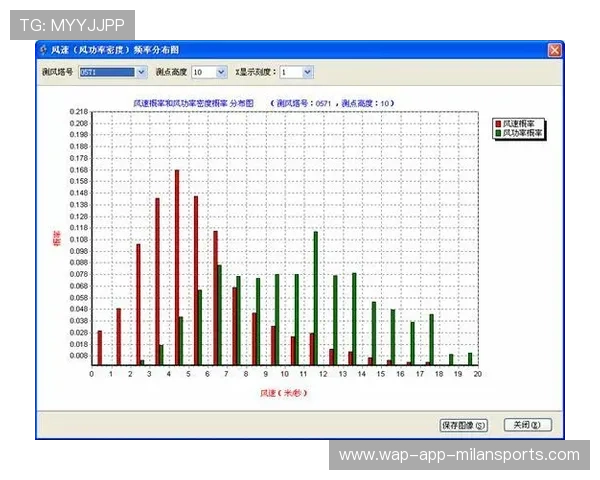Click the 测风塔号 label in the toolbar

(57, 72)
